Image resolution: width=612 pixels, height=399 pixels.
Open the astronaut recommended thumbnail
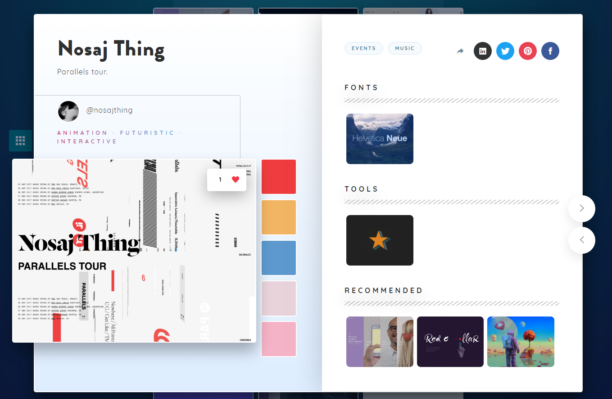(x=521, y=342)
